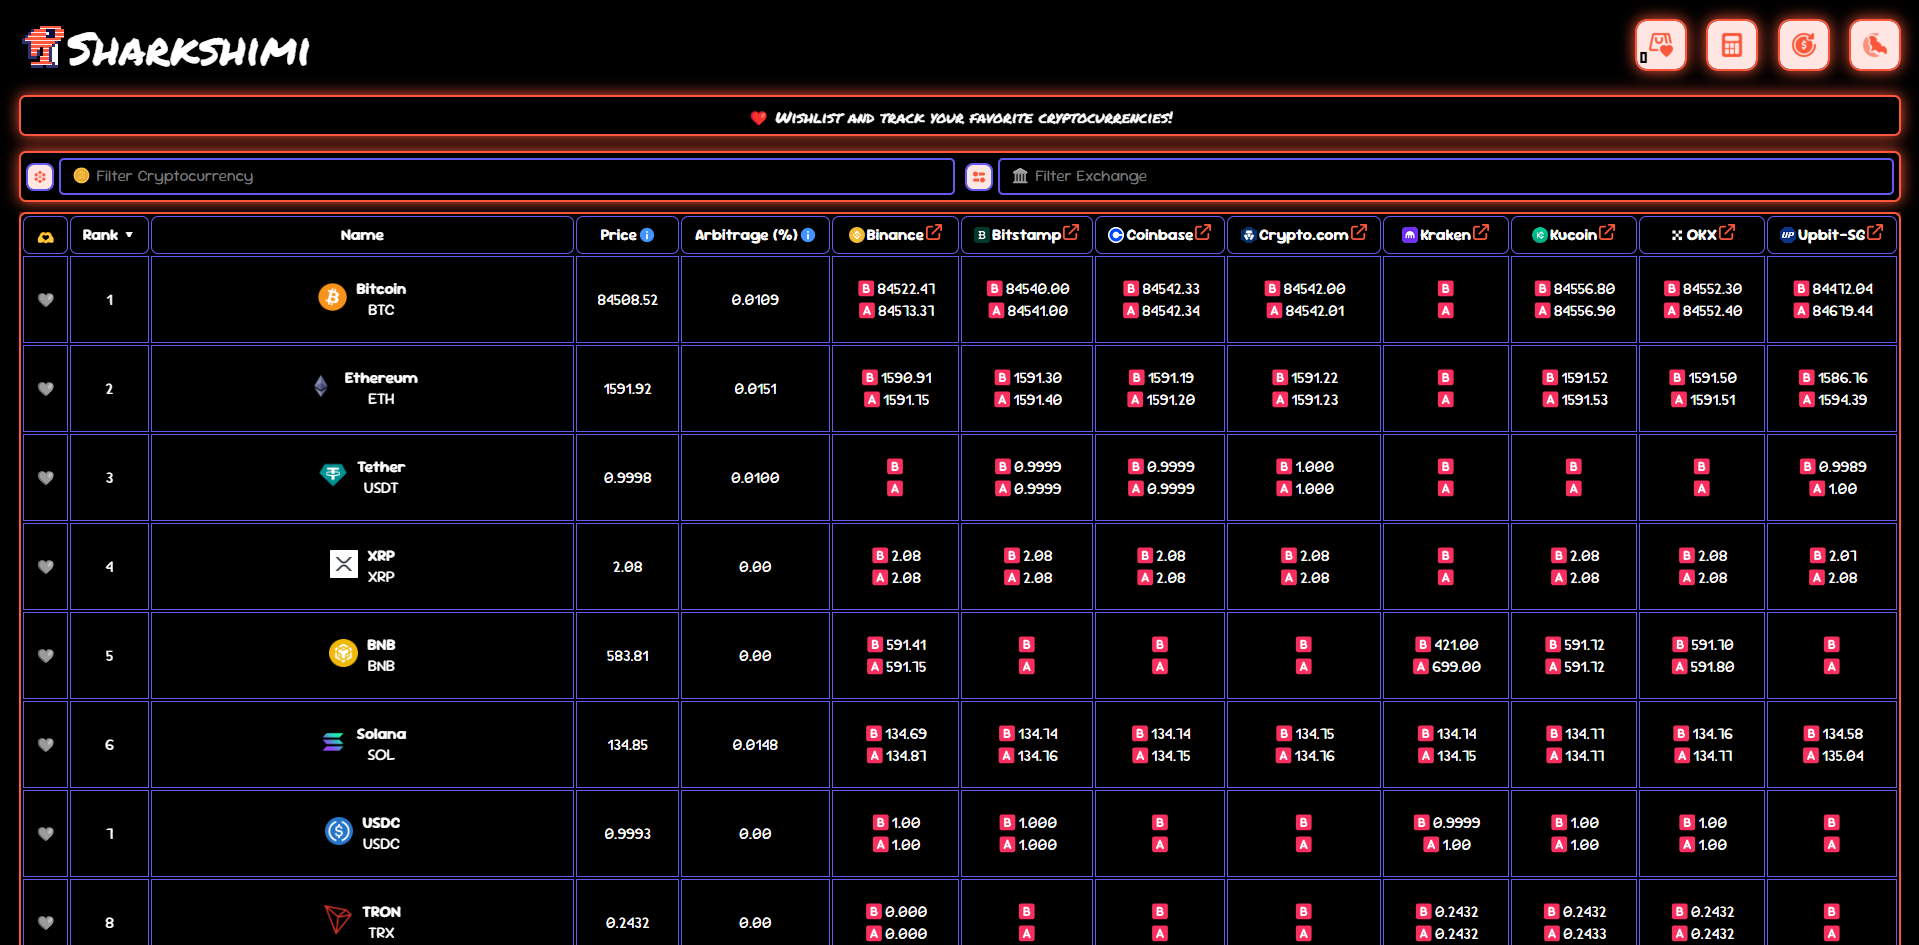
Task: Click Bitcoin price 84508.52
Action: 627,300
